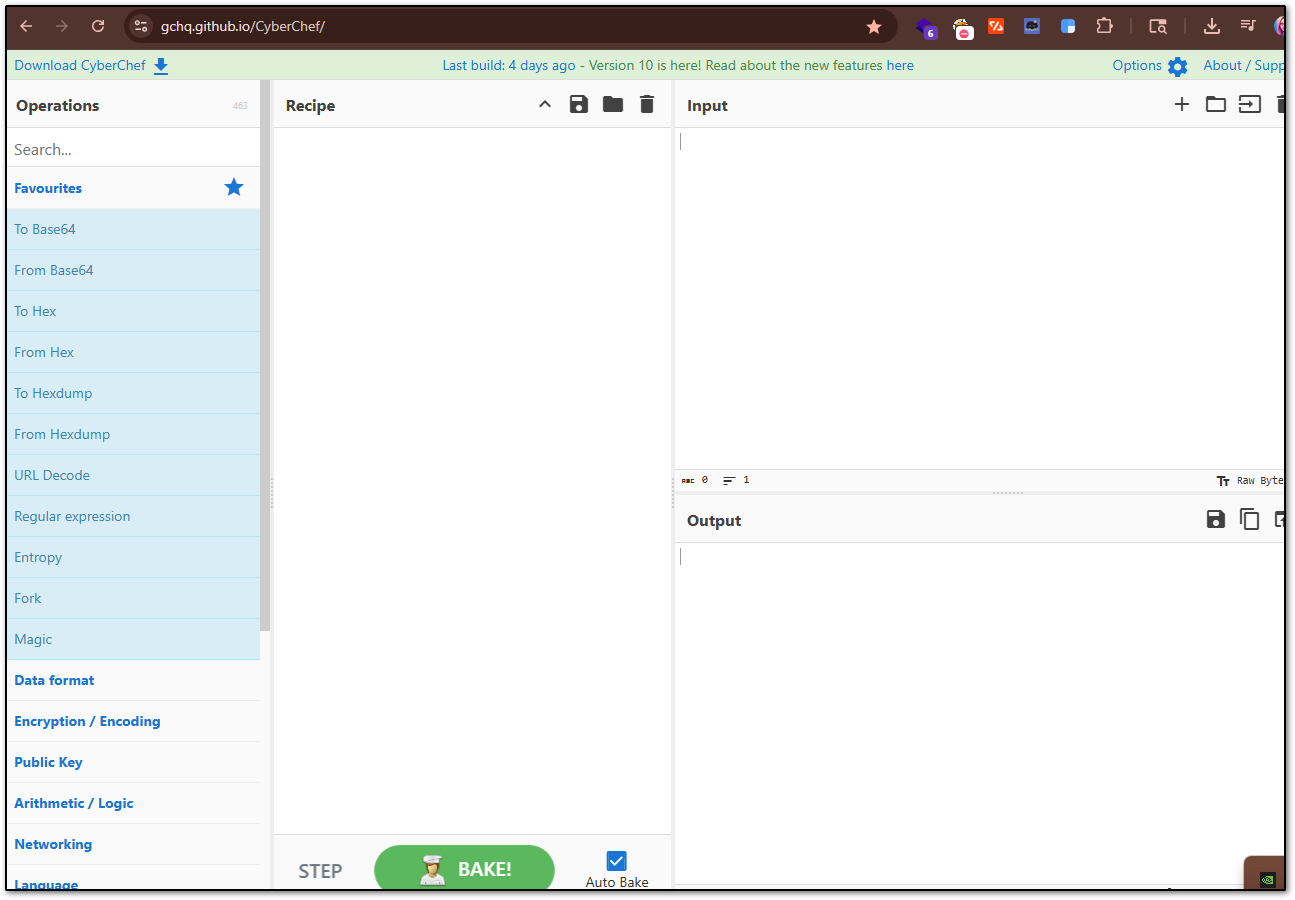
Task: Click the purple extension icon with badge 6
Action: tap(926, 28)
